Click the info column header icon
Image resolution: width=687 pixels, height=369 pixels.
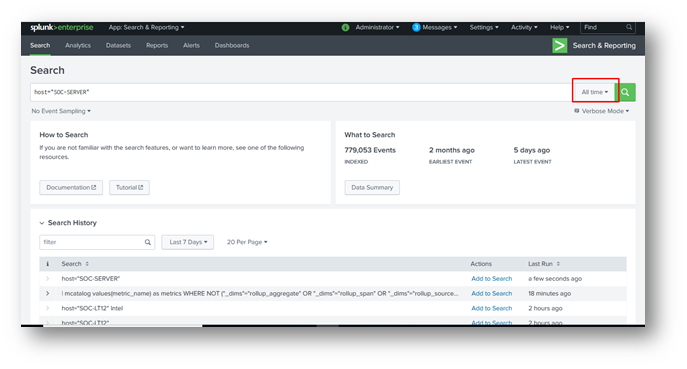coord(47,264)
